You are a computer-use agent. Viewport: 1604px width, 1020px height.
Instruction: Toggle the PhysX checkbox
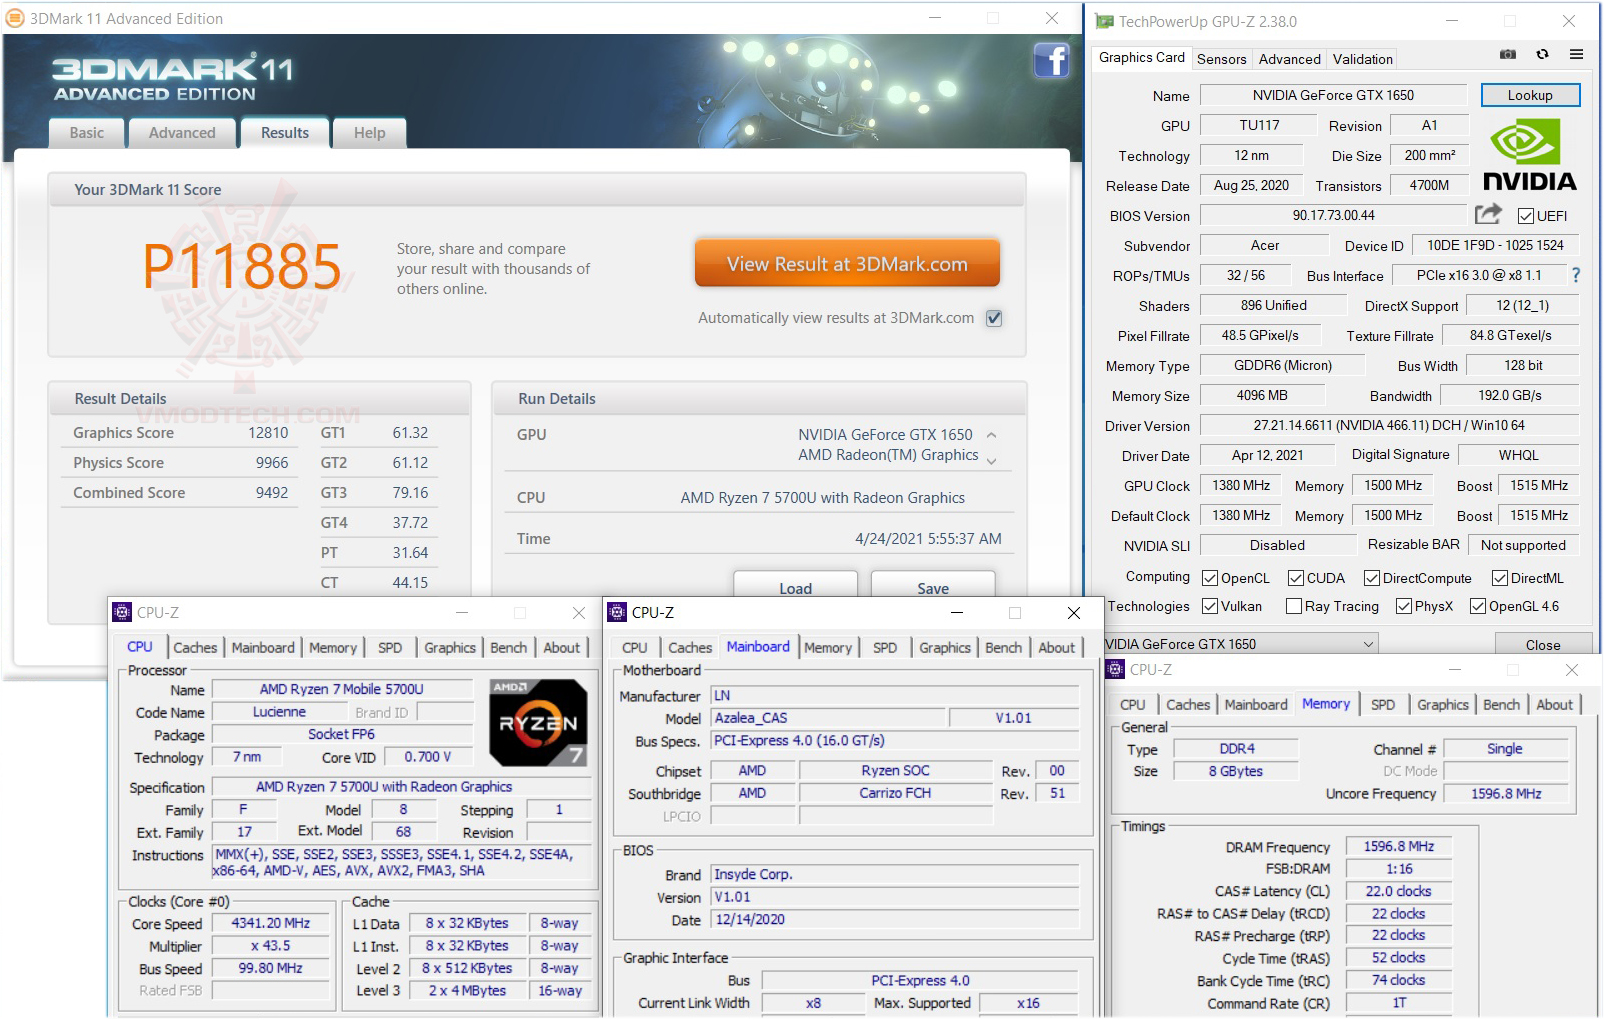click(1404, 606)
